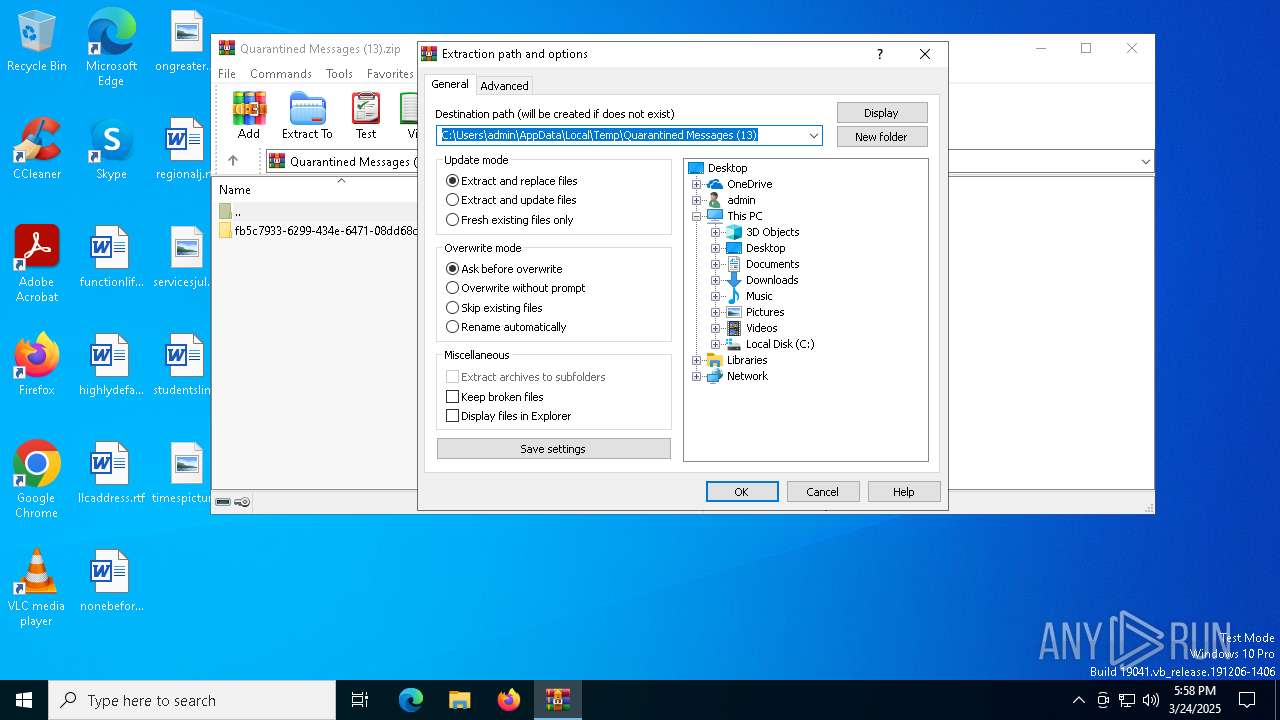
Task: Select Fresh existing files only option
Action: [x=510, y=220]
